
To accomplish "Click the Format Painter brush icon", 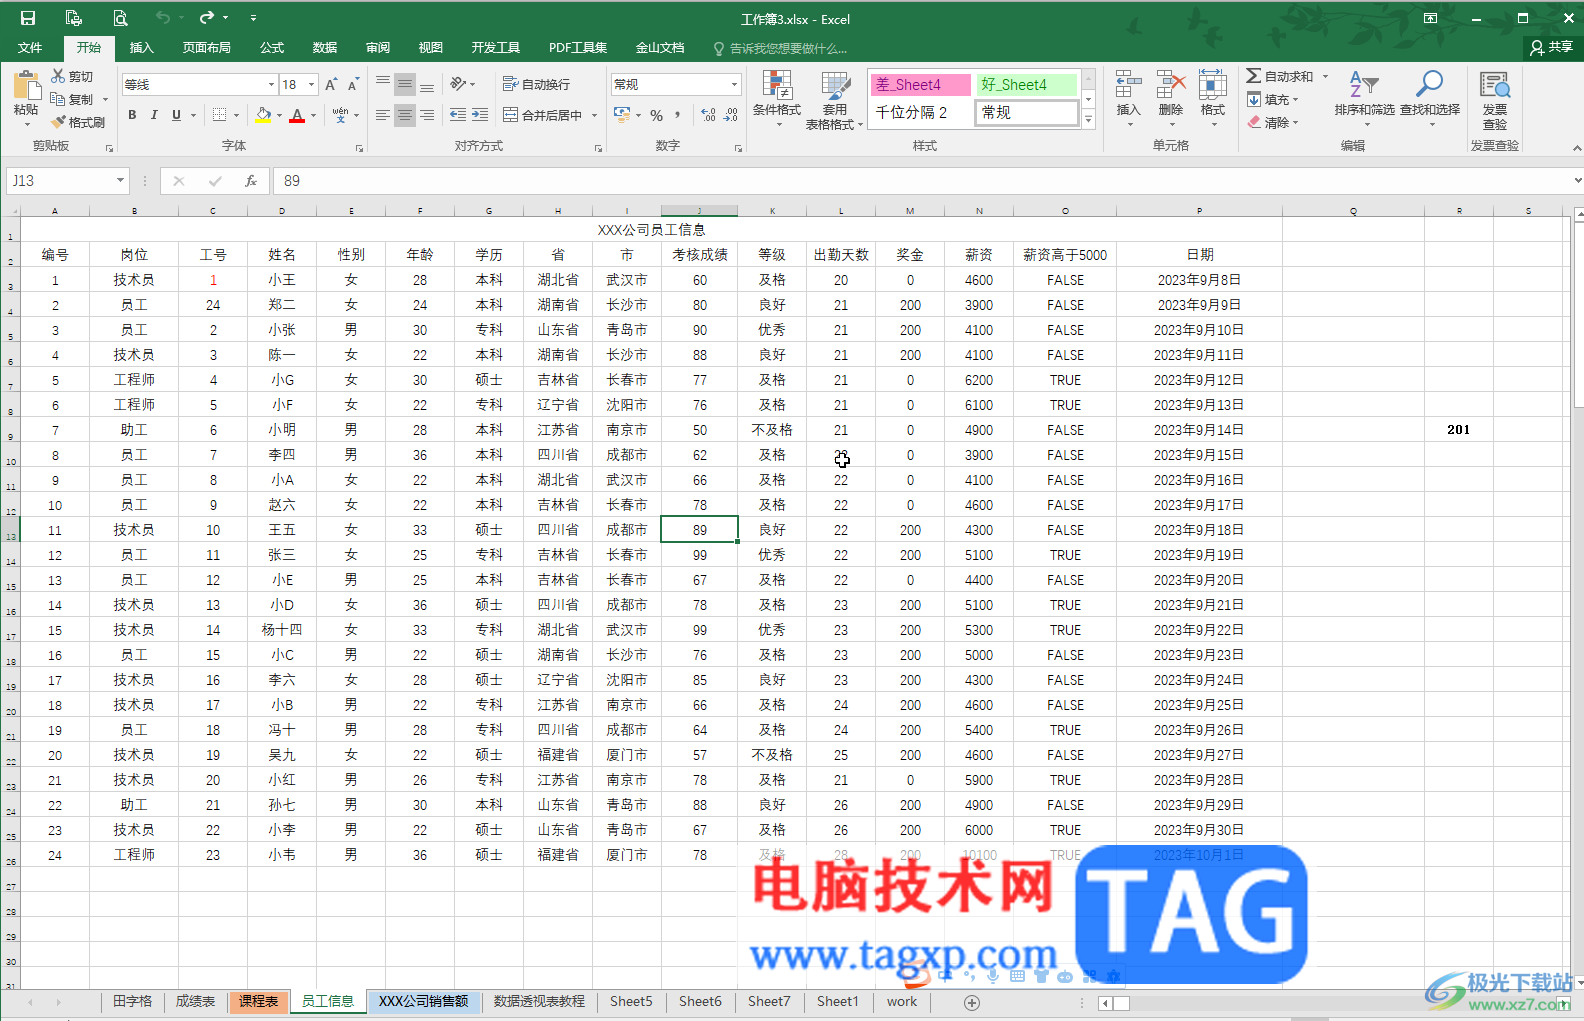I will [x=58, y=122].
